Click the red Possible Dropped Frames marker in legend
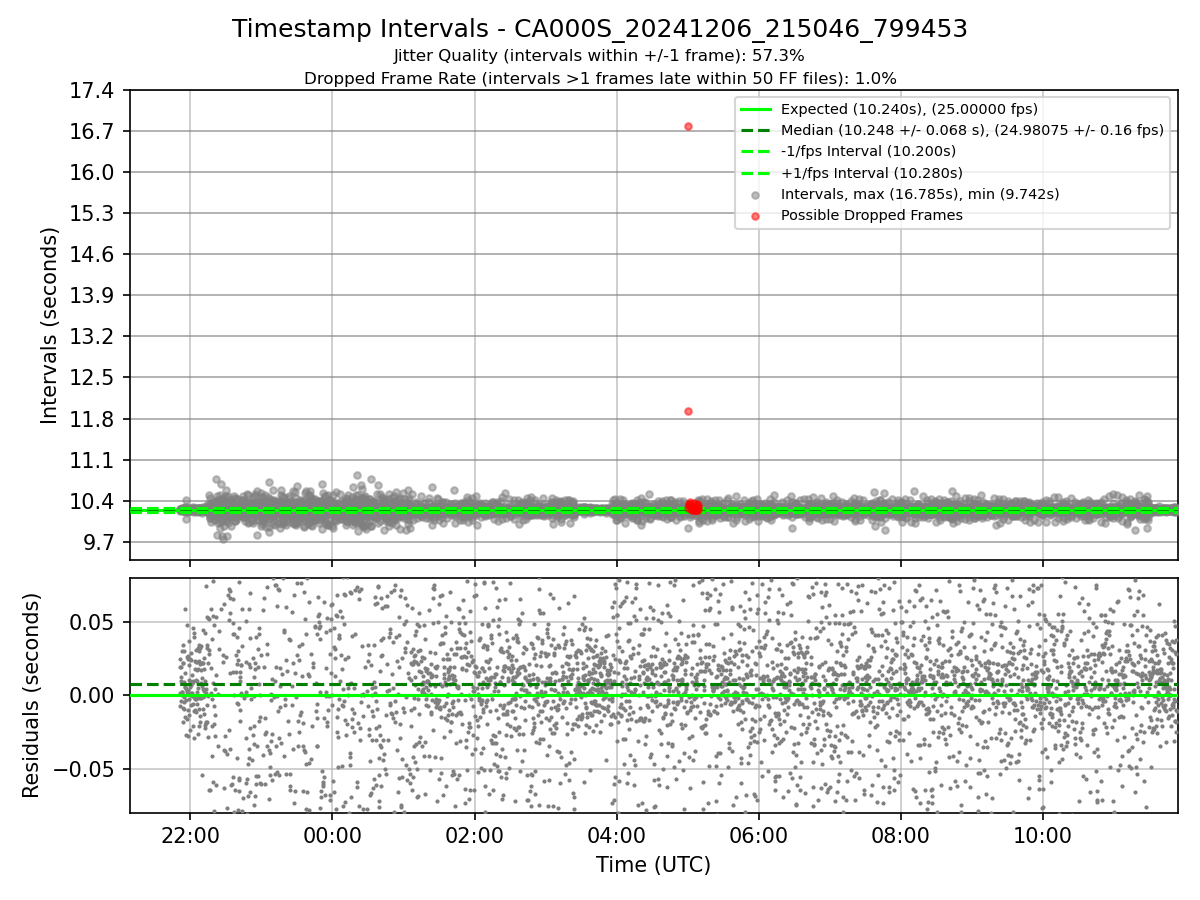This screenshot has height=900, width=1200. (756, 215)
